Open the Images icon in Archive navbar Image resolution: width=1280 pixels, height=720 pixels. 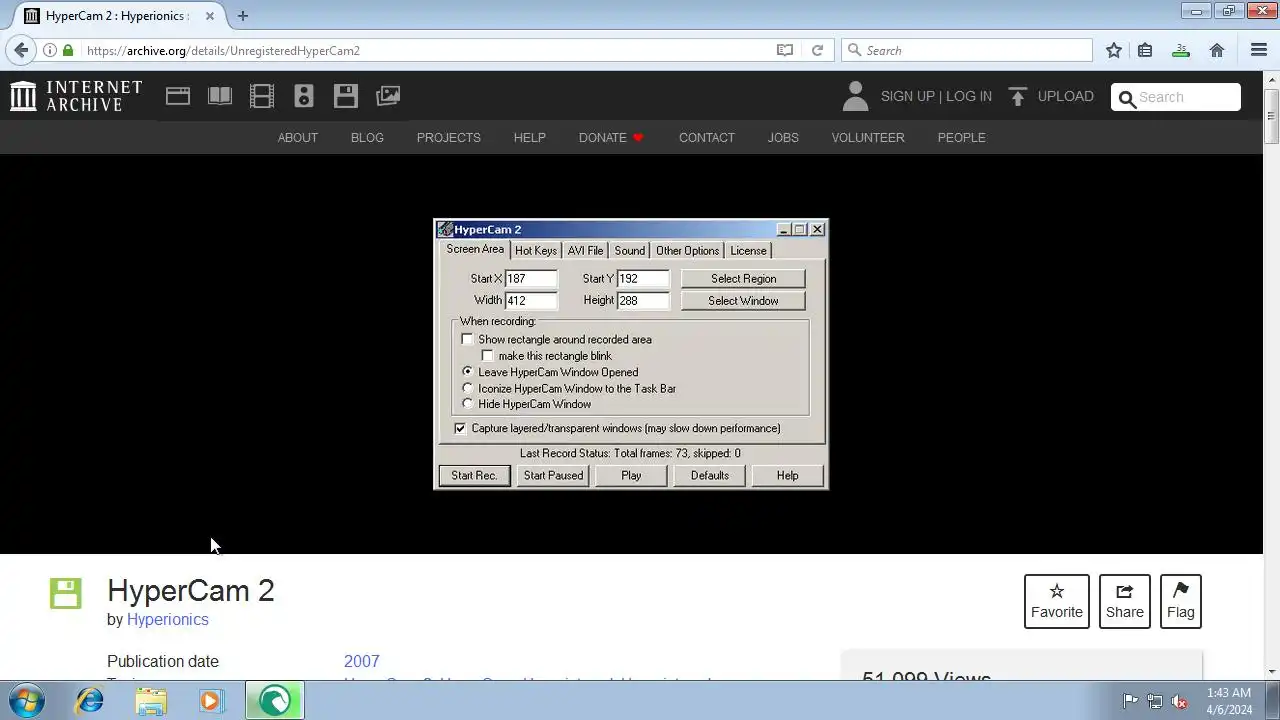pyautogui.click(x=388, y=96)
